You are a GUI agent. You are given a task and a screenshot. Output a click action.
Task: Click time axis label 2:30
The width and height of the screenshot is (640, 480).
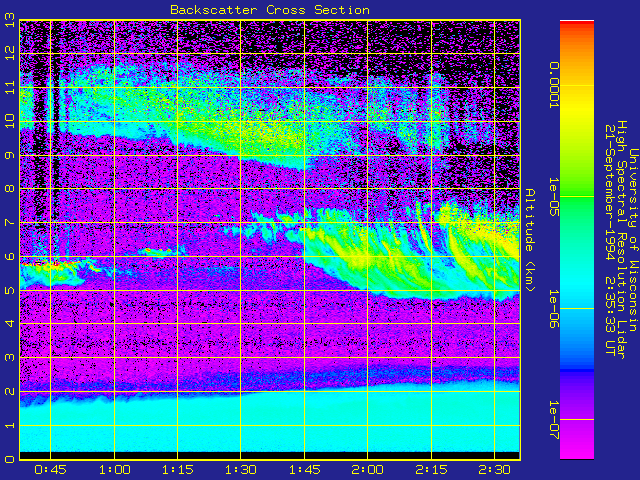494,470
